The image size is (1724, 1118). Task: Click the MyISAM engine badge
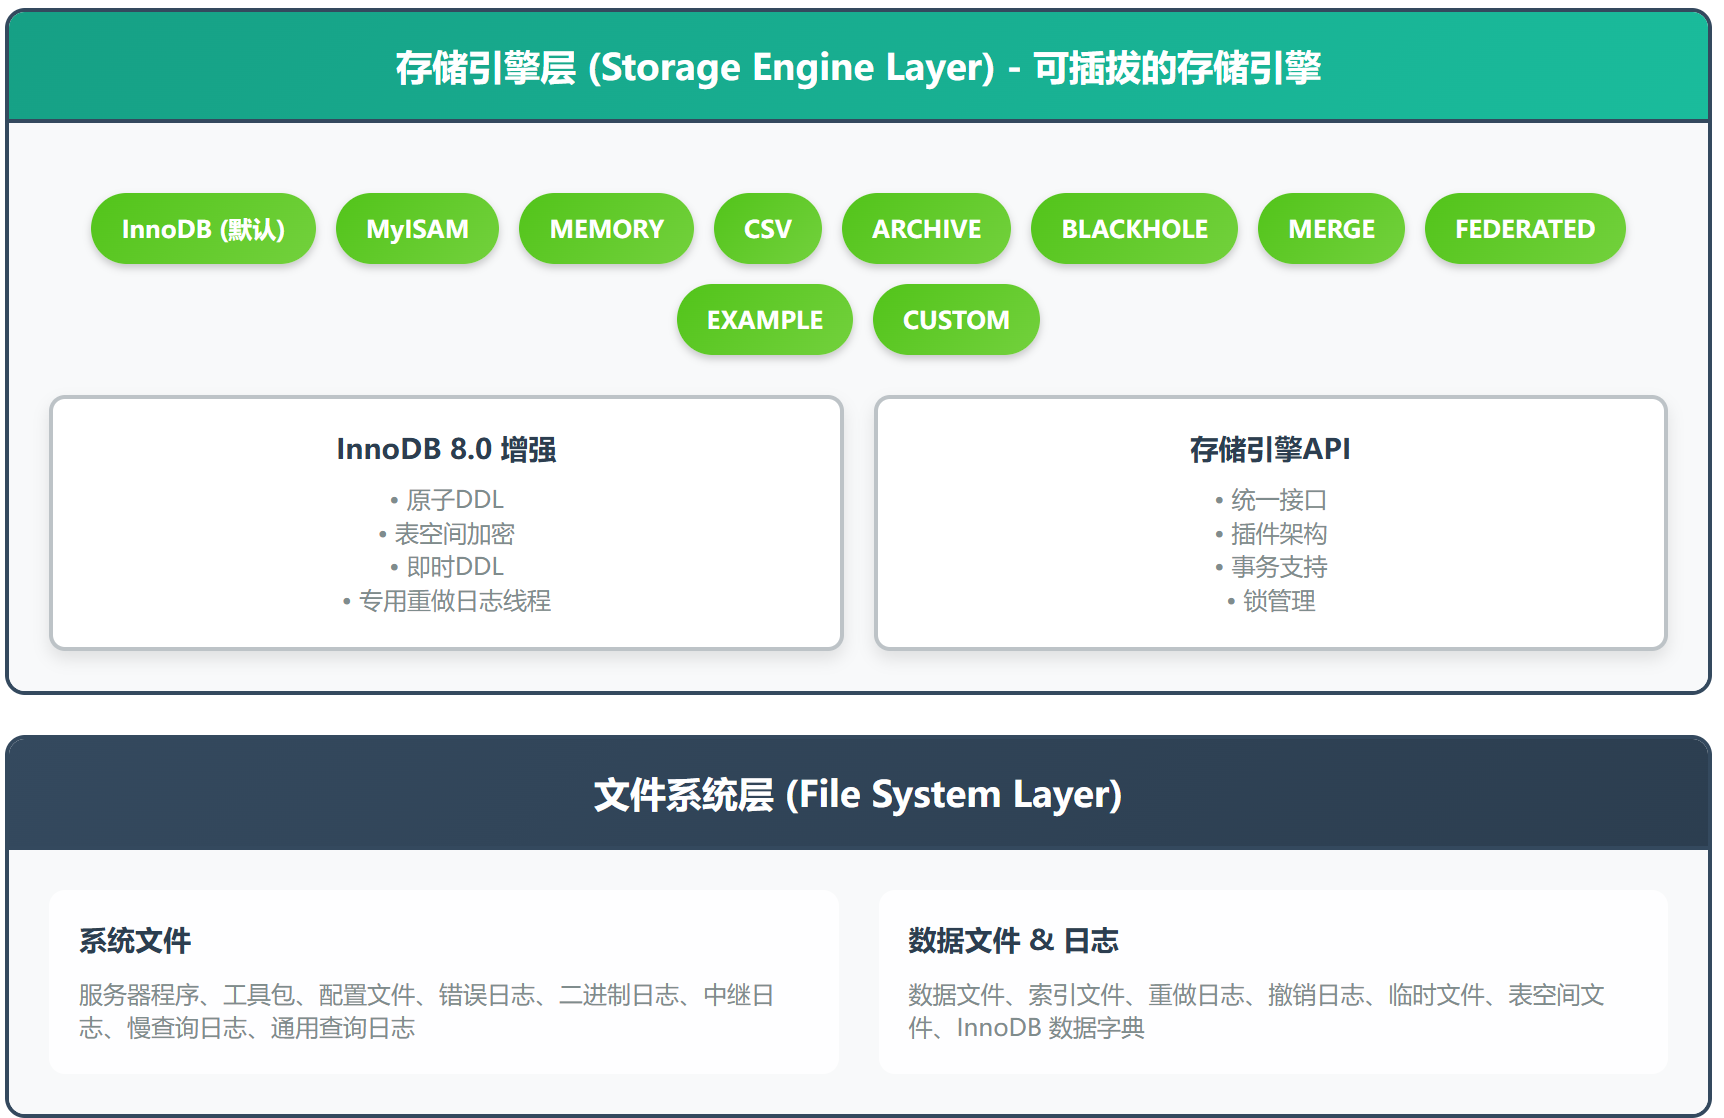pos(417,228)
